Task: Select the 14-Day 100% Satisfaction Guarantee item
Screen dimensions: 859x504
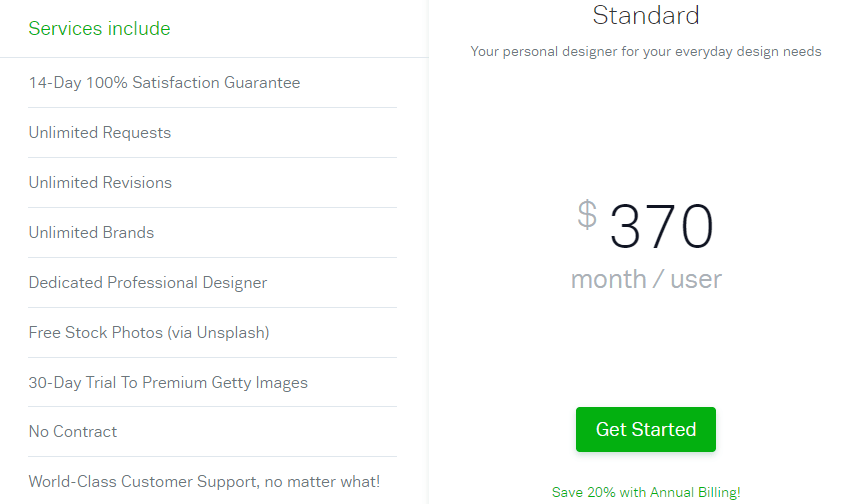Action: click(164, 83)
